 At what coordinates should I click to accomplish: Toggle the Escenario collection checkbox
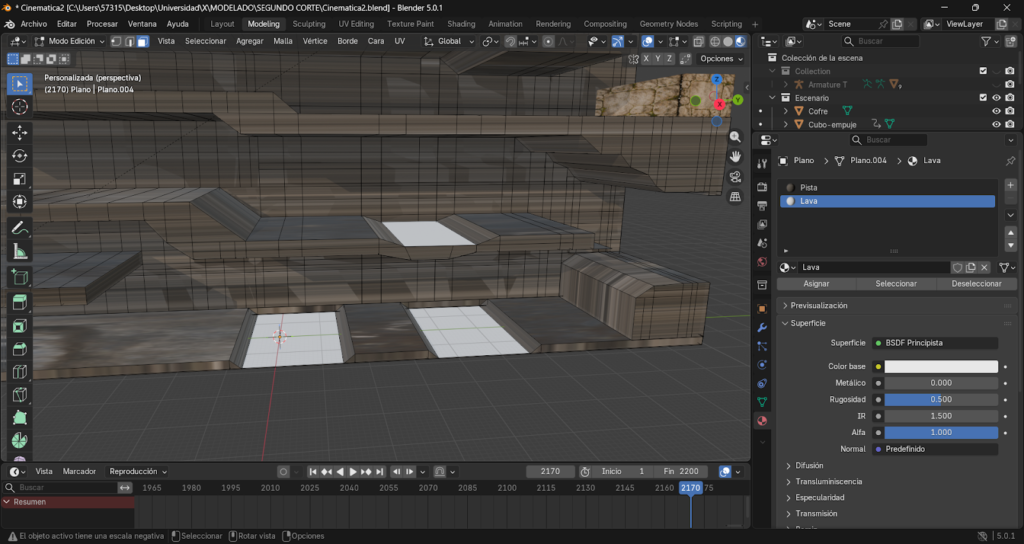[983, 97]
